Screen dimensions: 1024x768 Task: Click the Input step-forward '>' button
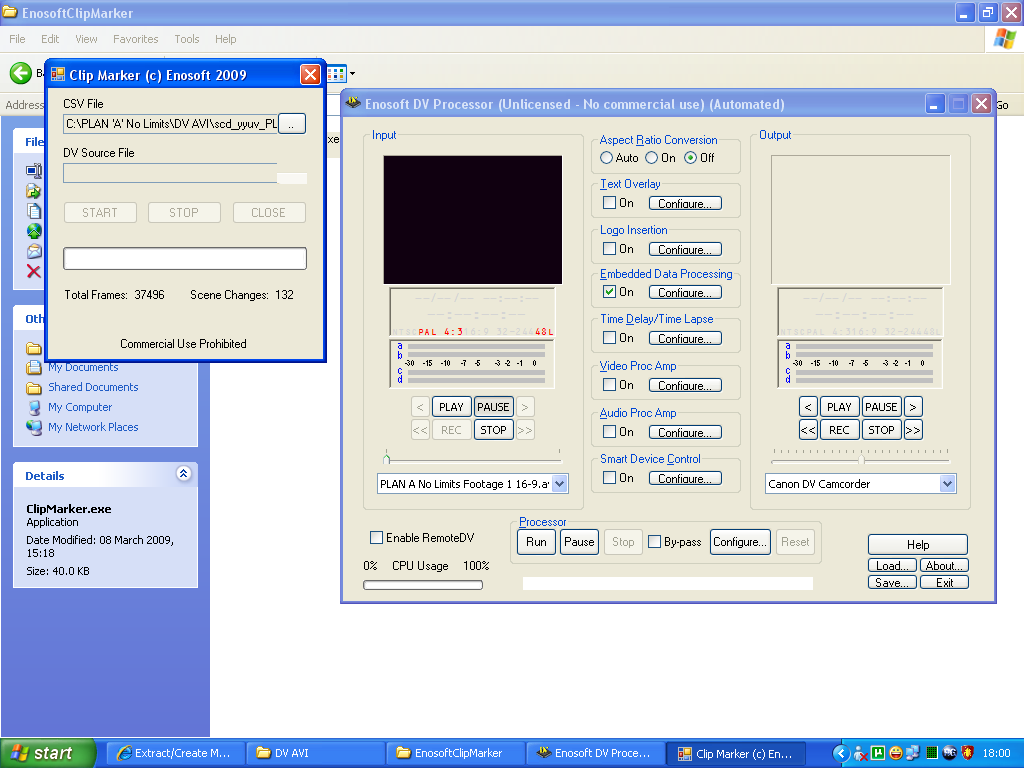click(x=525, y=407)
